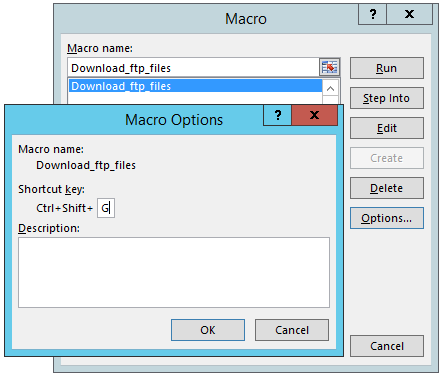
Task: Focus the shortcut key letter field
Action: coord(106,208)
